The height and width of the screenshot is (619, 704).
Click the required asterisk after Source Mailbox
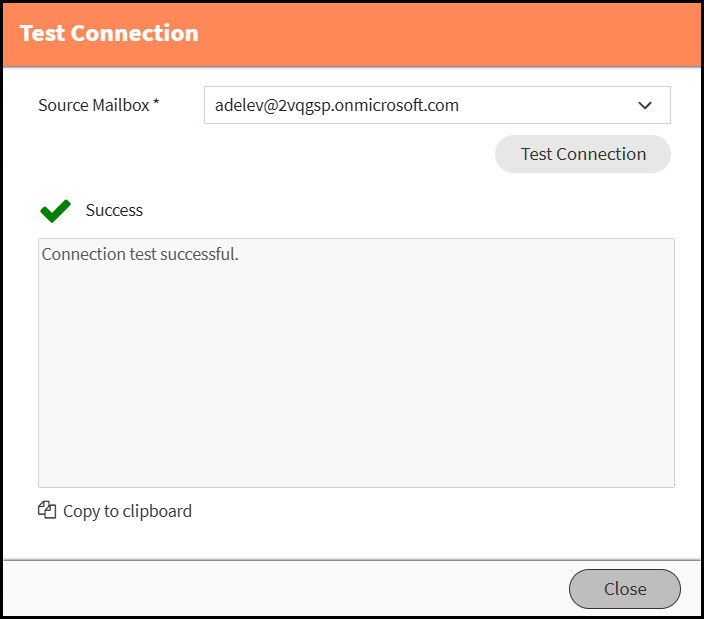[x=157, y=104]
